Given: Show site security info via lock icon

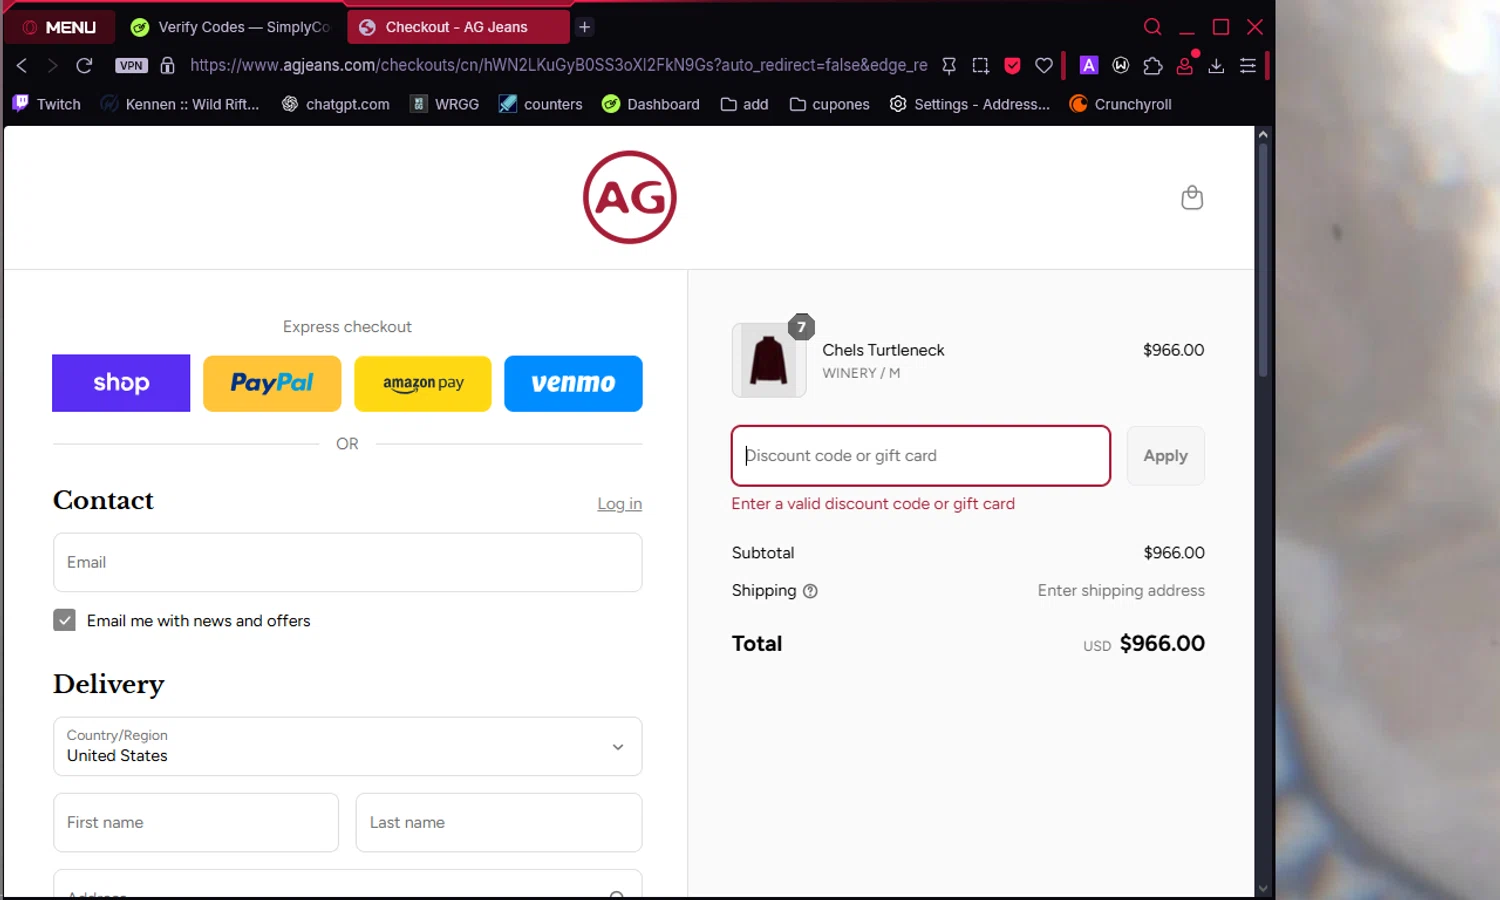Looking at the screenshot, I should [168, 65].
